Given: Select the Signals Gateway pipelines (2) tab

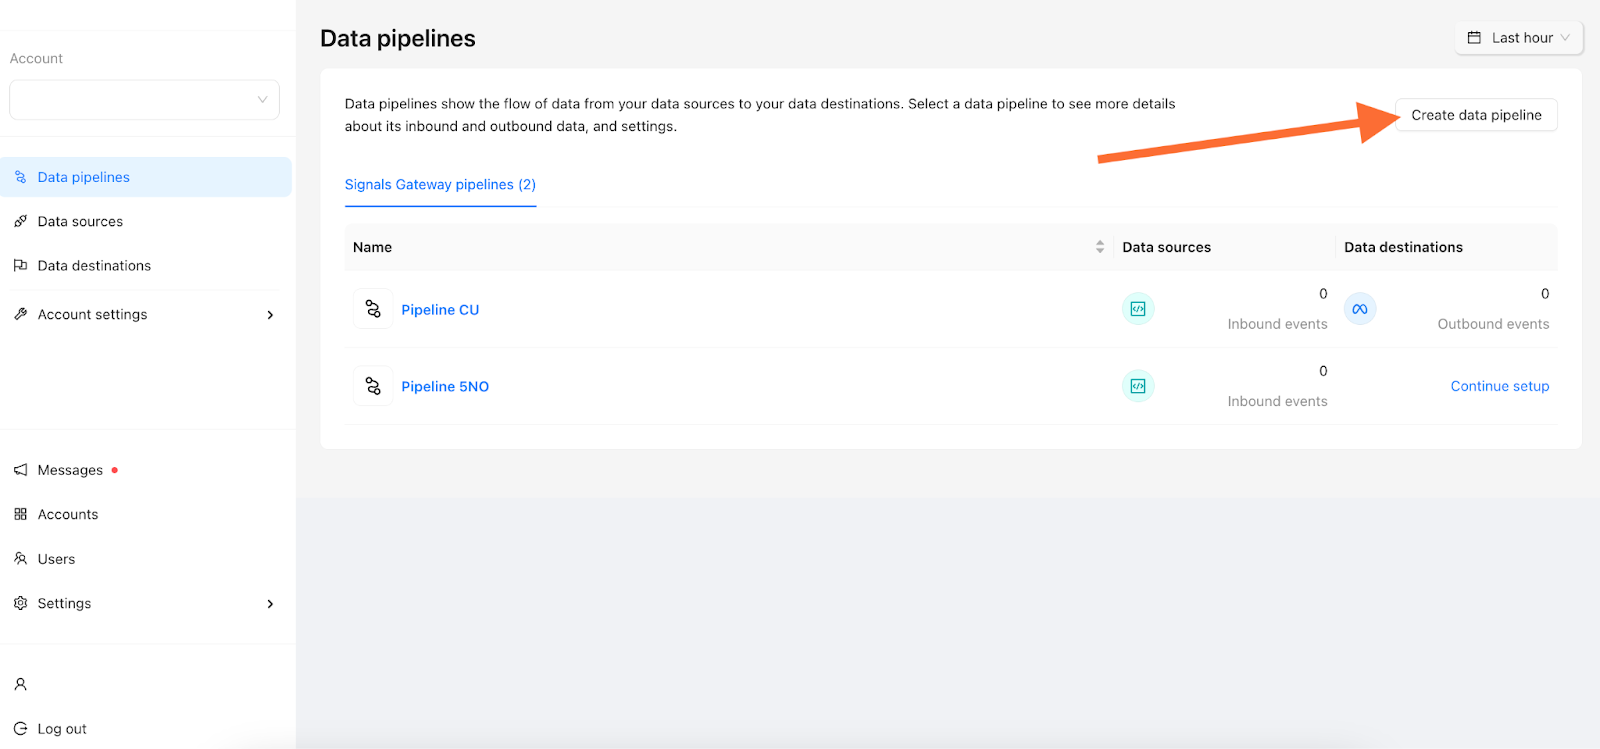Looking at the screenshot, I should [x=440, y=185].
